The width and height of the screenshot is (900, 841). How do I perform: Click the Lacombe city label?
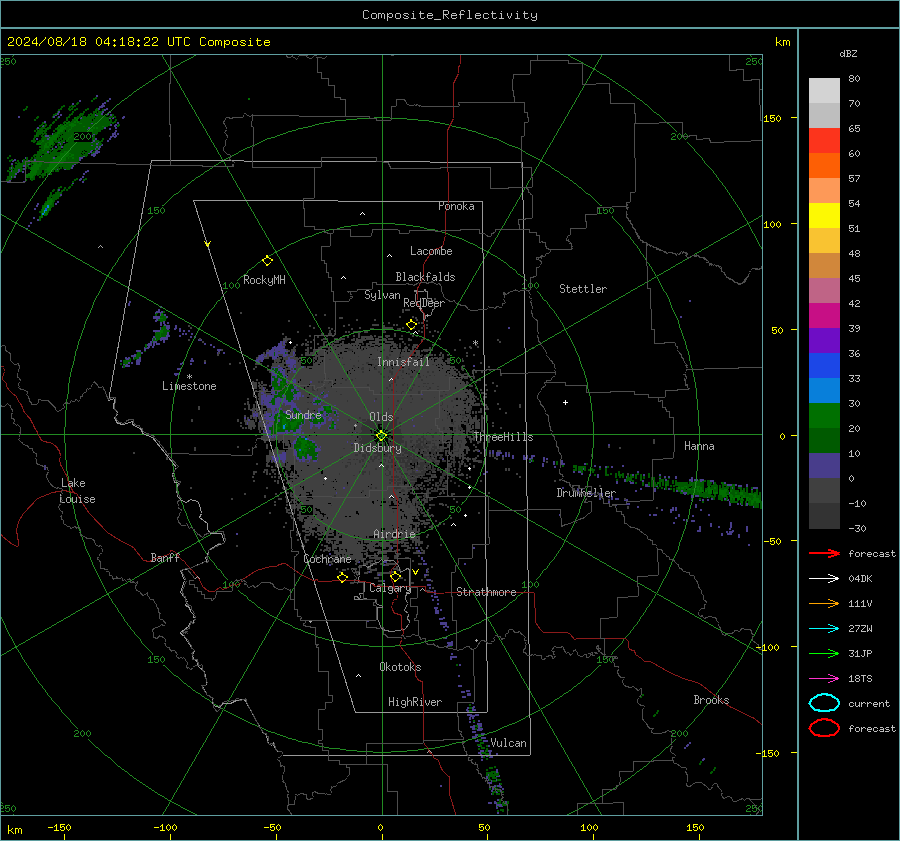(x=431, y=251)
